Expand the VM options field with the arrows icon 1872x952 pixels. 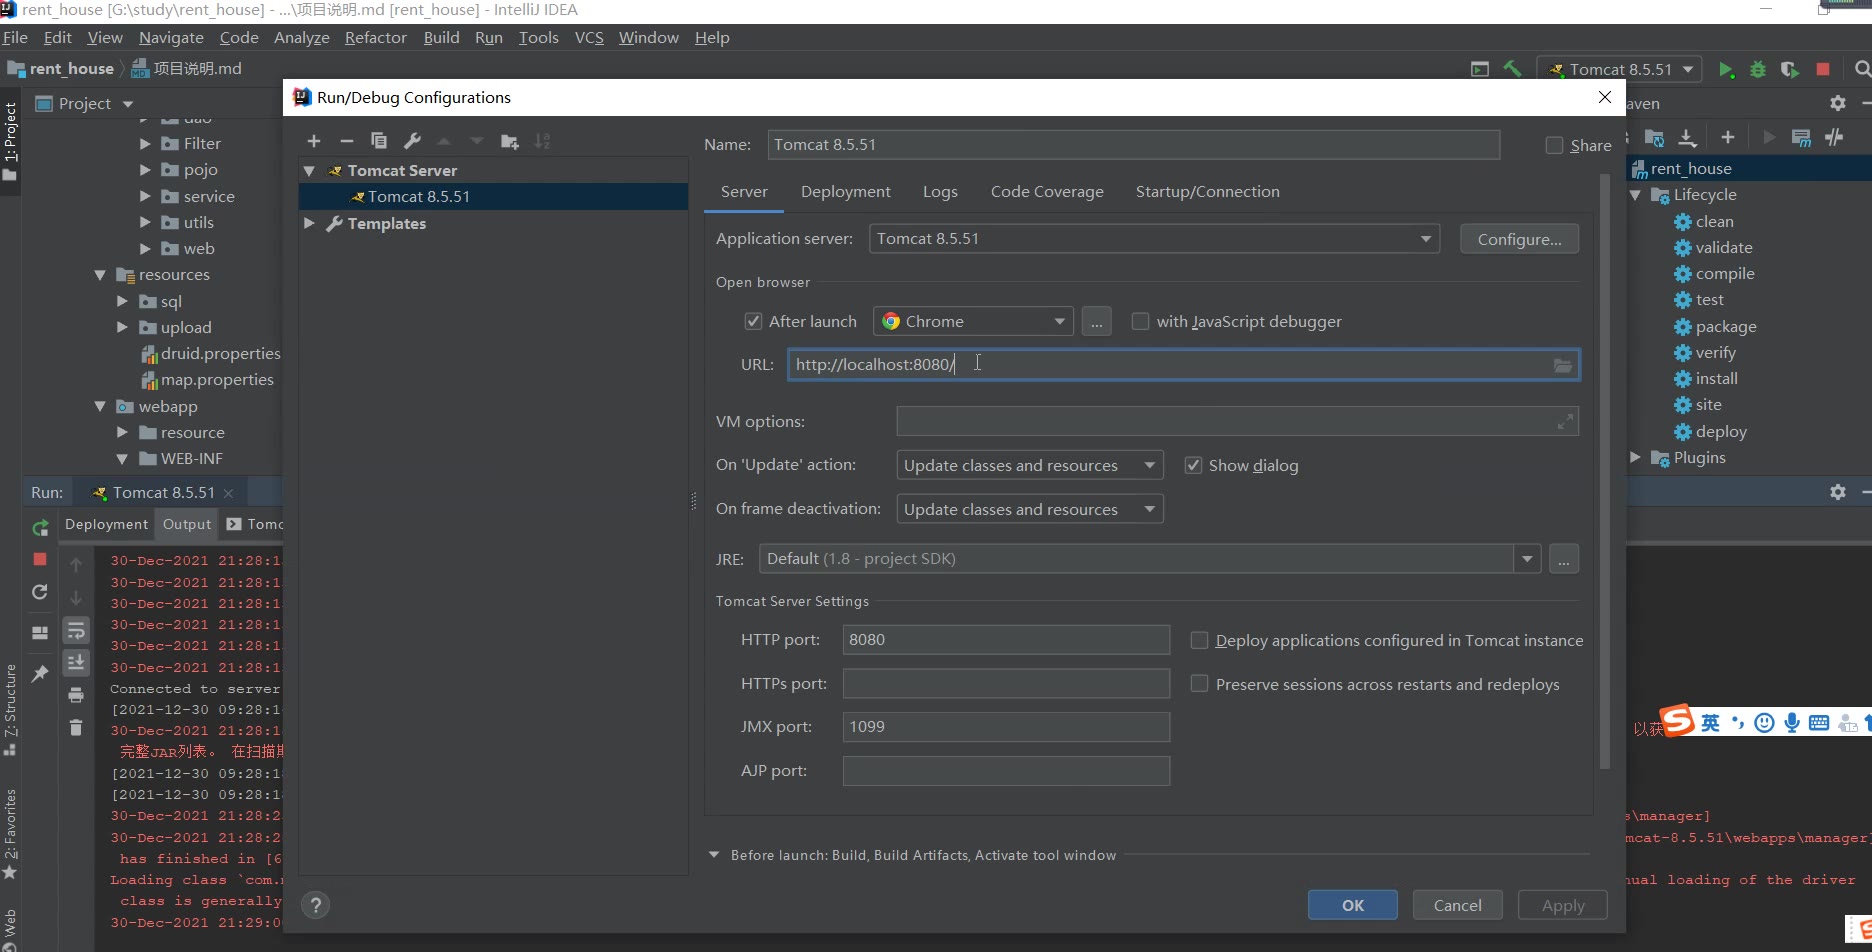coord(1565,422)
